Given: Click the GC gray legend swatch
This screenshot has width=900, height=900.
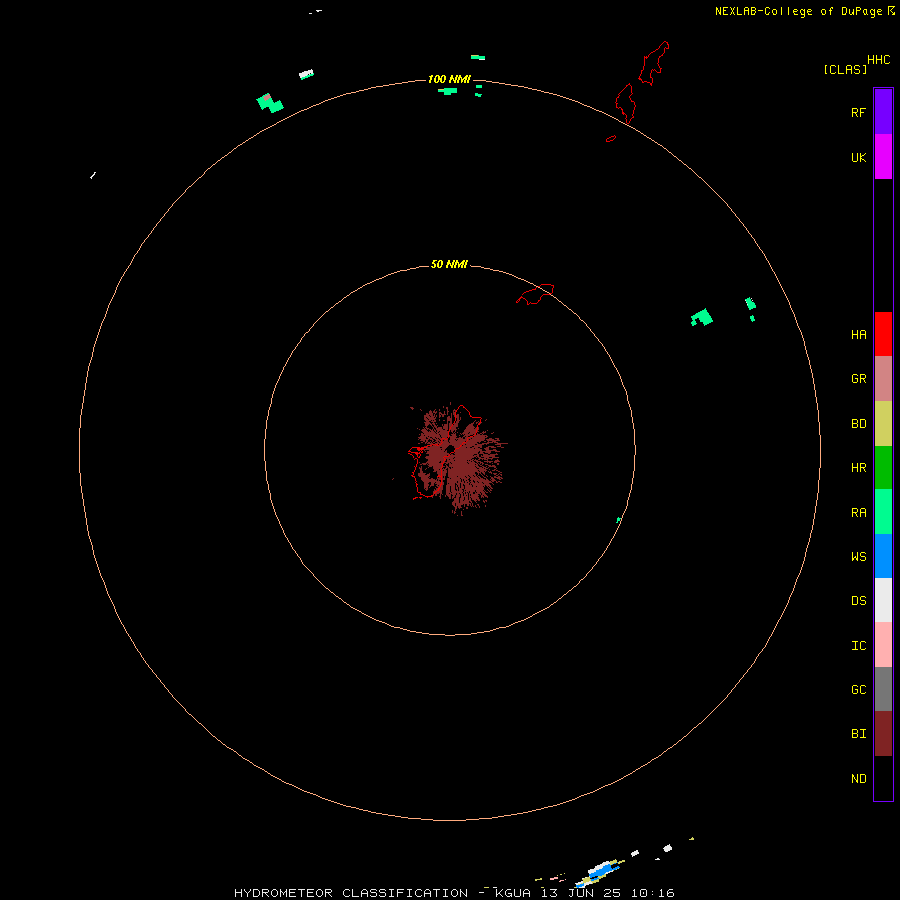Looking at the screenshot, I should (883, 689).
